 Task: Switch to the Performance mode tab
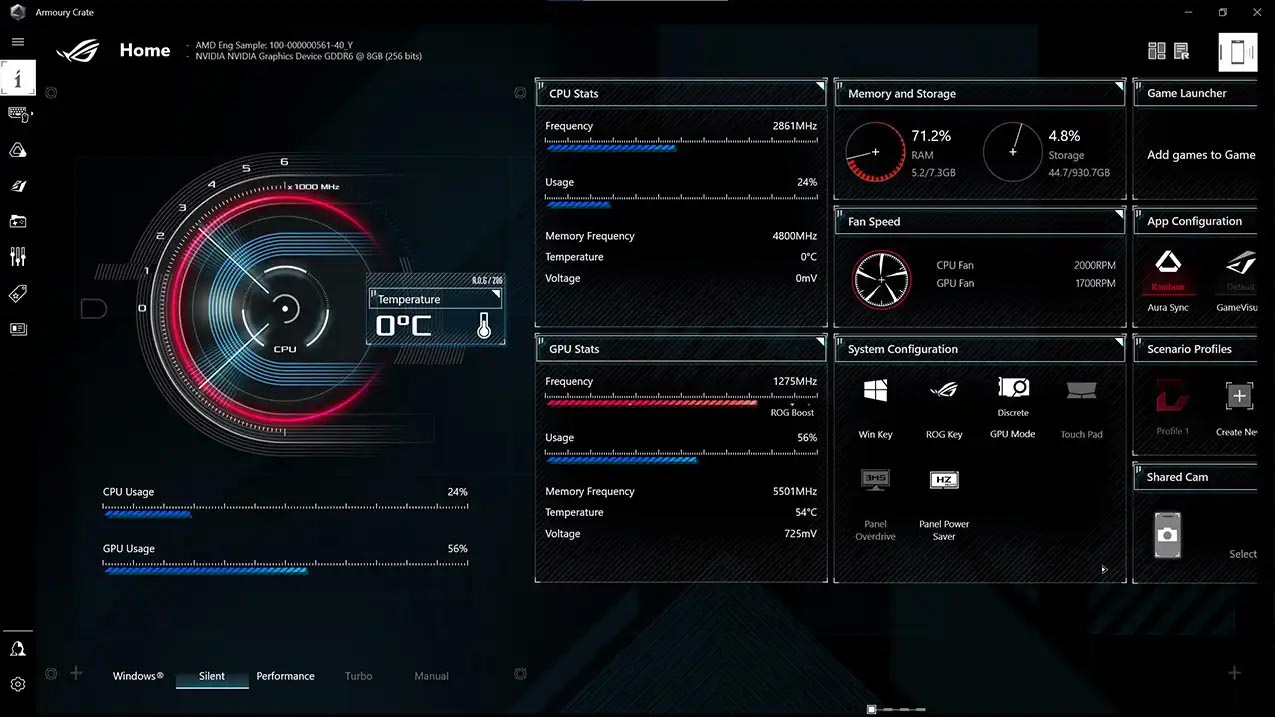point(285,676)
